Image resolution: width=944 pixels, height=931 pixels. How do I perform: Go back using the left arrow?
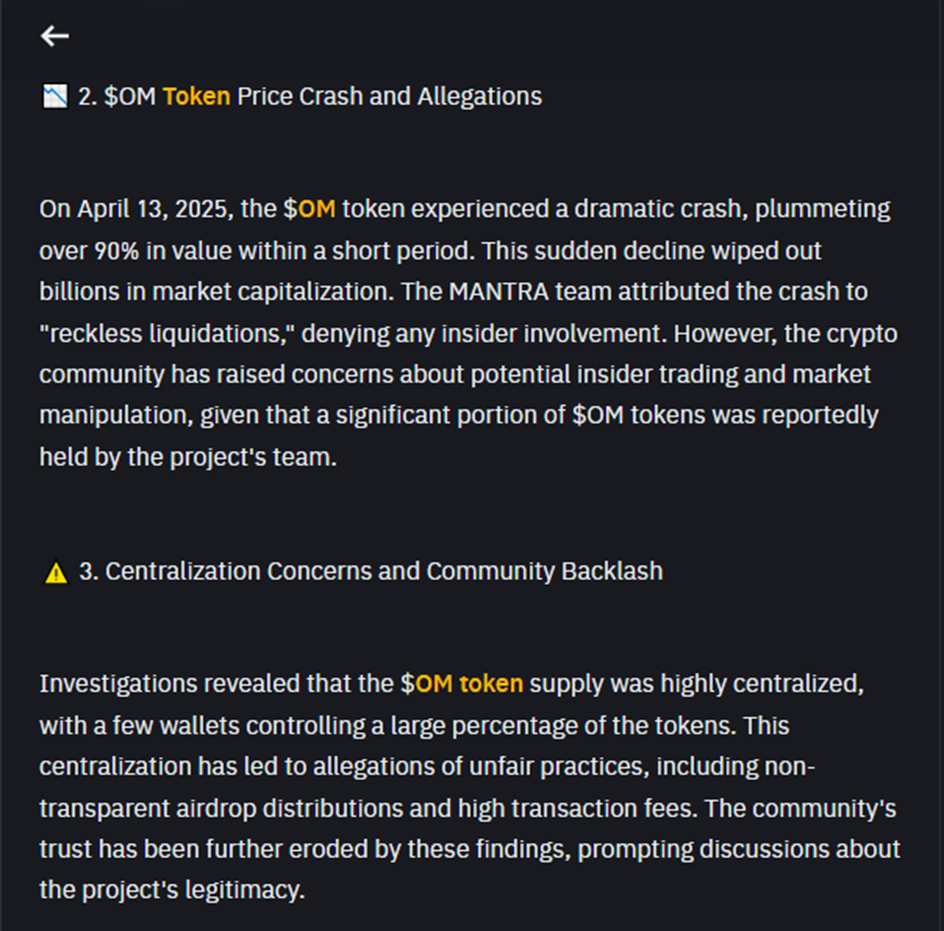(x=55, y=36)
